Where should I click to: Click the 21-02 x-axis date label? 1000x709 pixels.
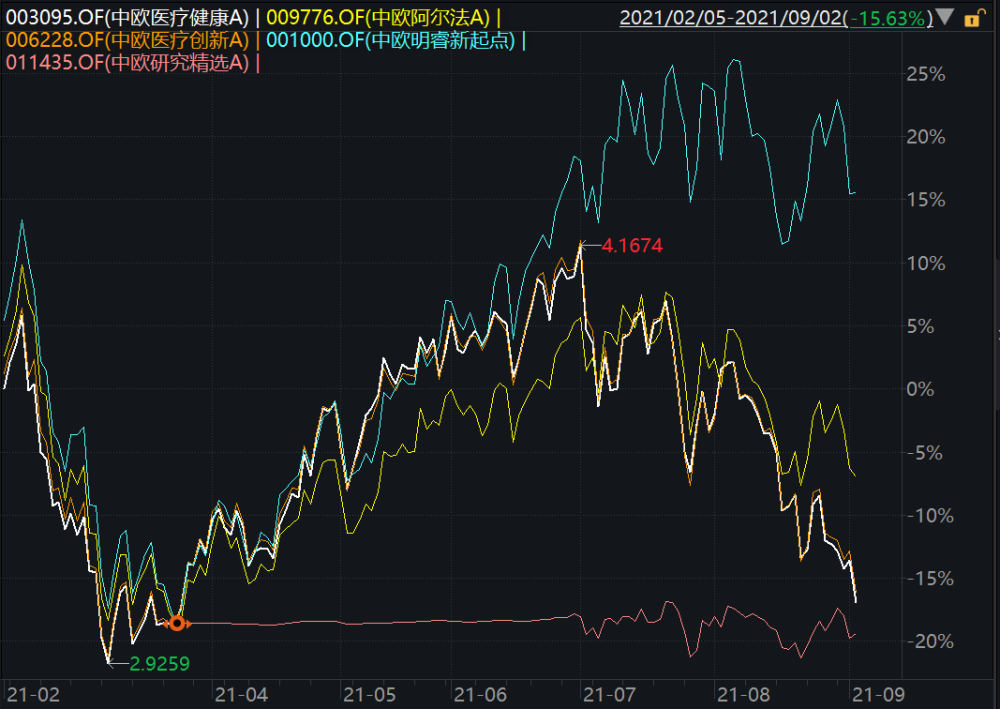point(33,694)
